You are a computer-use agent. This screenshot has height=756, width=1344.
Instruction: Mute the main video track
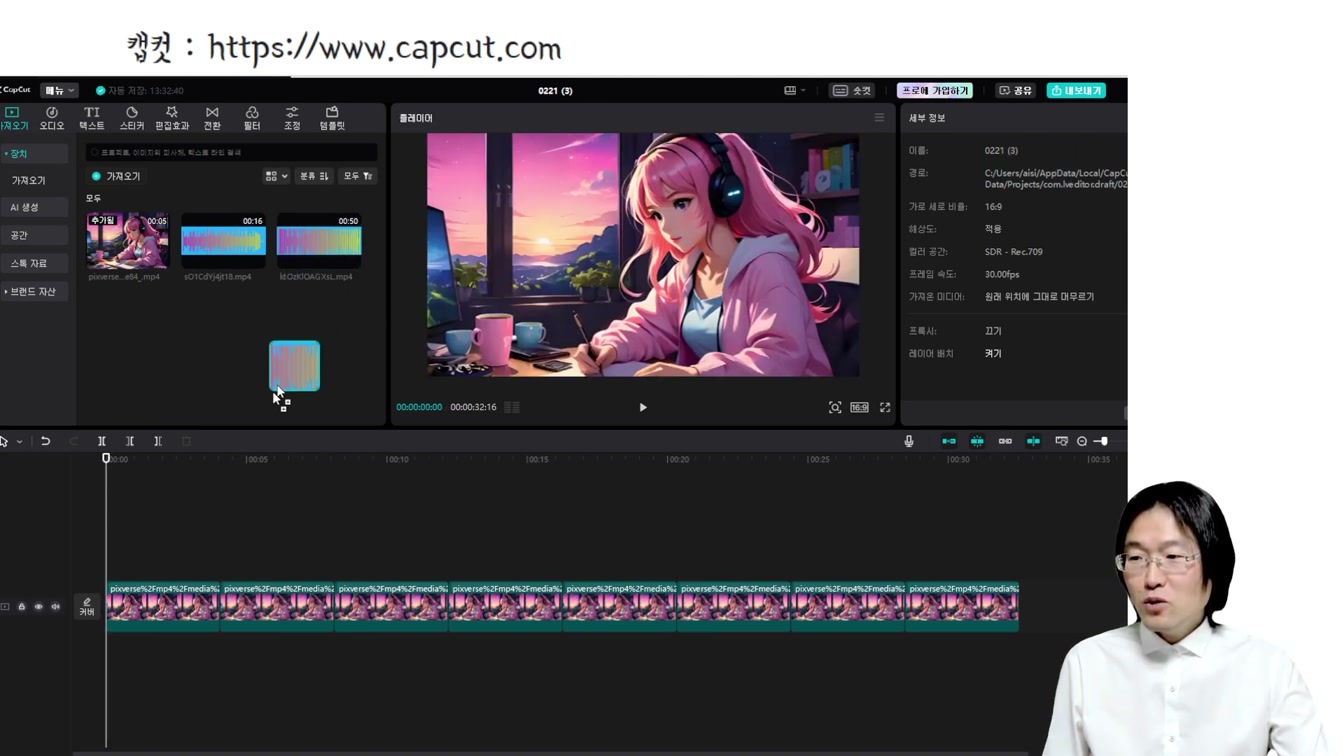tap(56, 607)
